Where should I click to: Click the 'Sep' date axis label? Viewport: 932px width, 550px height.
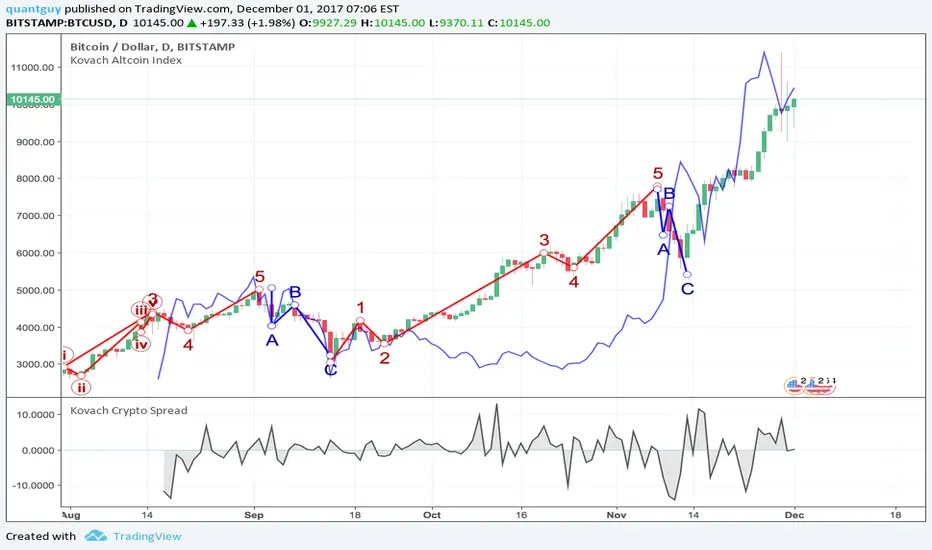pyautogui.click(x=254, y=515)
